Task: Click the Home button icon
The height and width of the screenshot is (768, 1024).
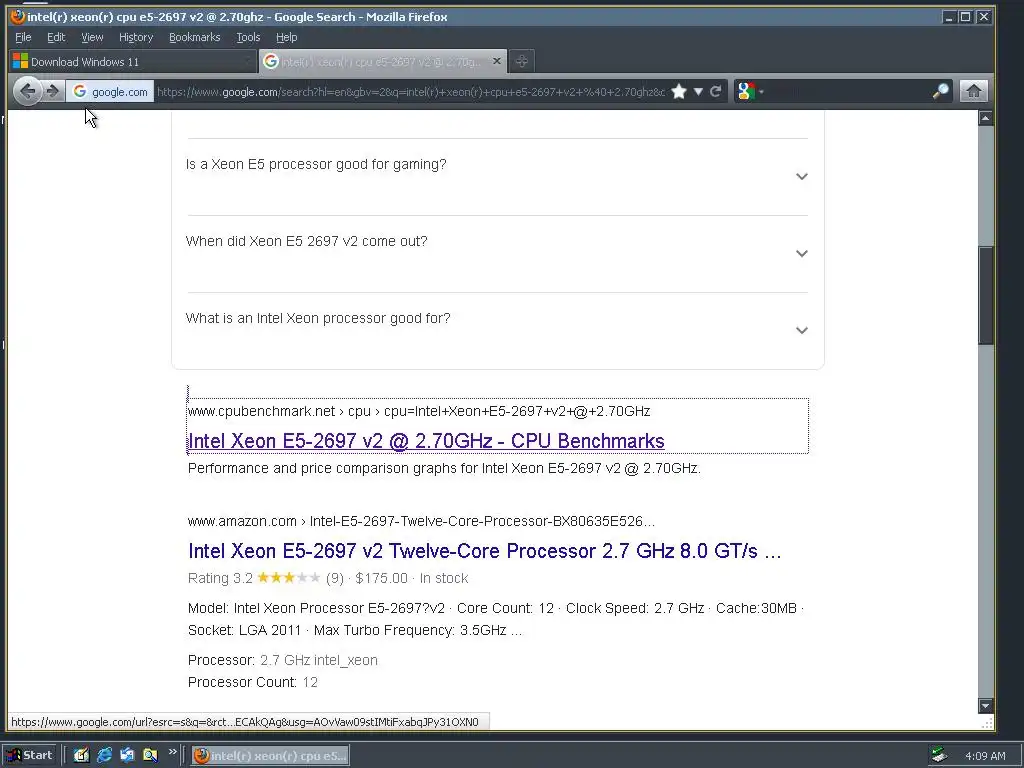Action: [x=973, y=91]
